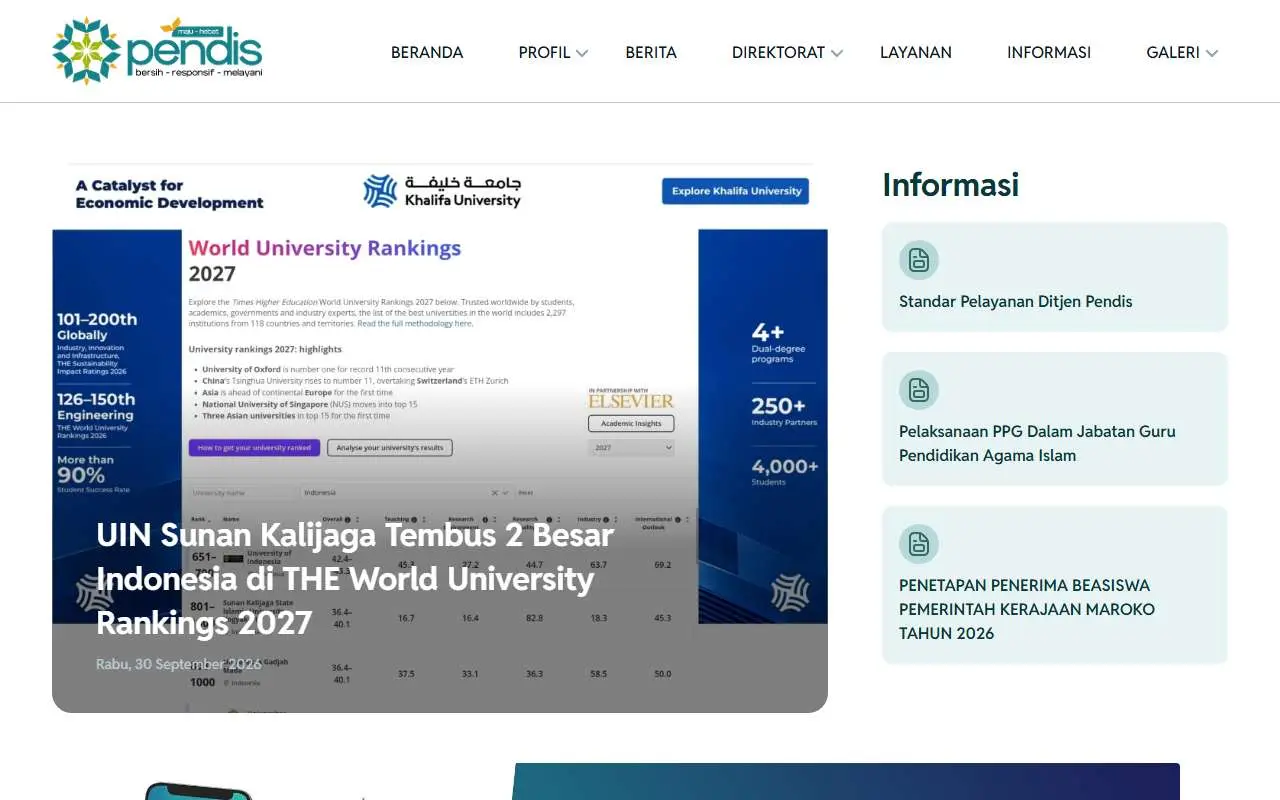Viewport: 1280px width, 800px height.
Task: Open Pelaksanaan PPG Dalam Jabatan Guru link
Action: pyautogui.click(x=1037, y=444)
